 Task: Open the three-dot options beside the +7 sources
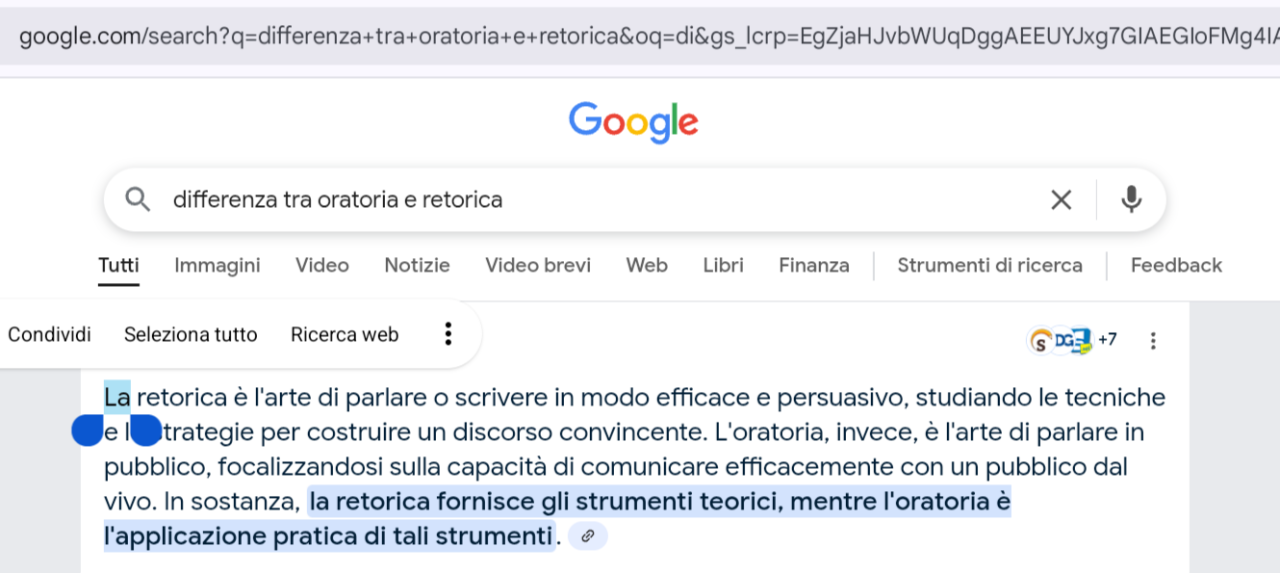click(x=1153, y=341)
